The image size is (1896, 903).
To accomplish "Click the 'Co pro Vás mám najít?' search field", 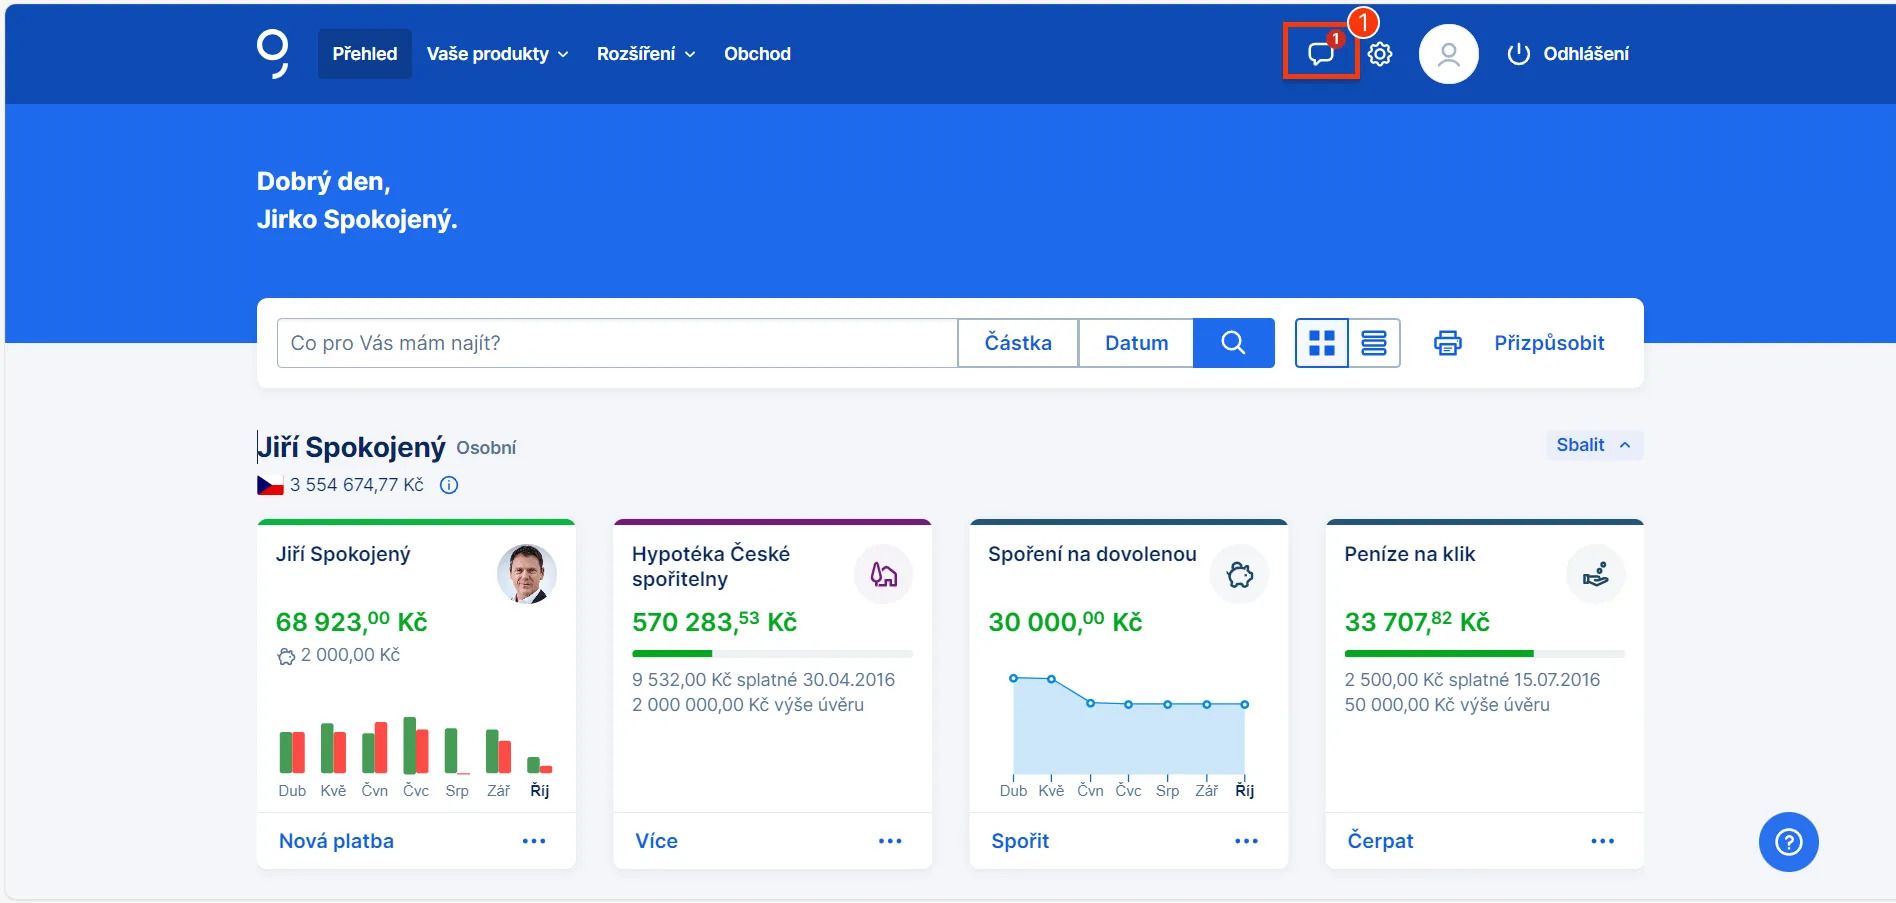I will coord(616,343).
